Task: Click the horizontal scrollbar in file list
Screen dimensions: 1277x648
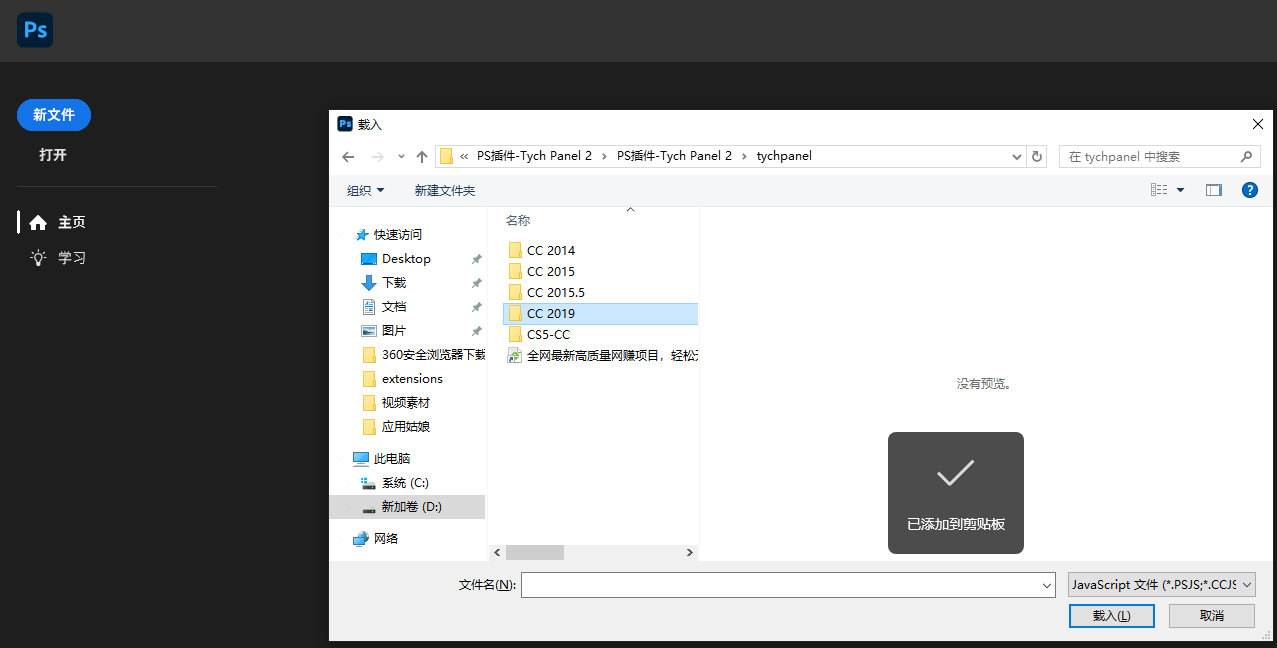Action: (535, 552)
